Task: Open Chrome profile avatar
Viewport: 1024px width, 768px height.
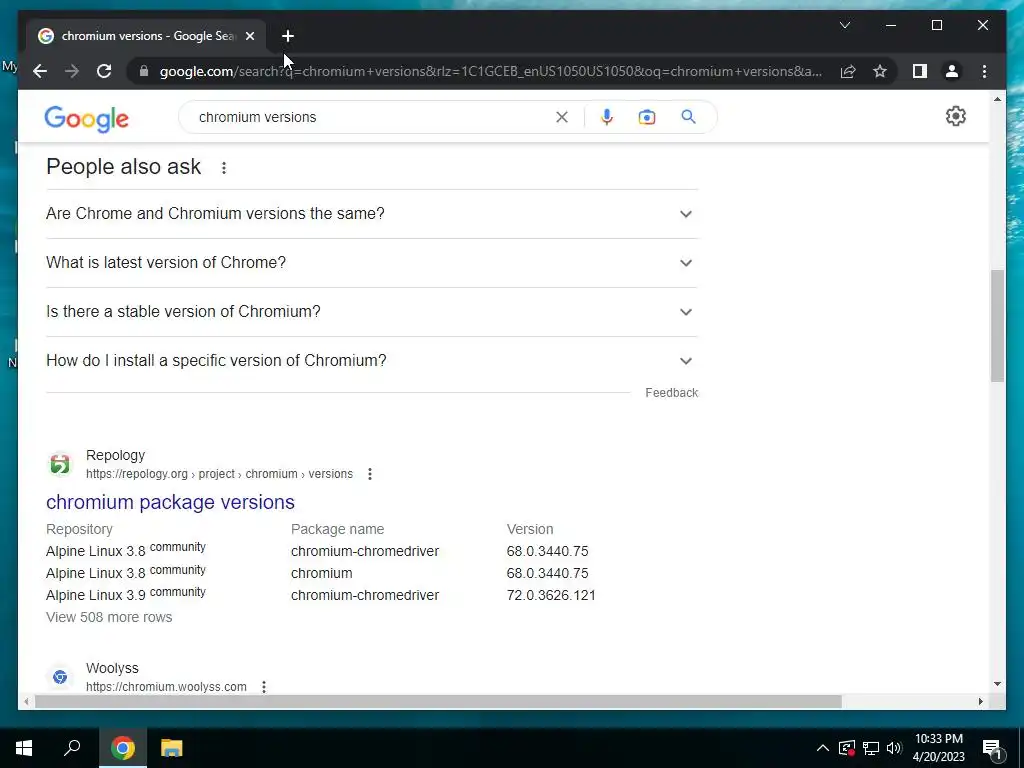Action: (952, 71)
